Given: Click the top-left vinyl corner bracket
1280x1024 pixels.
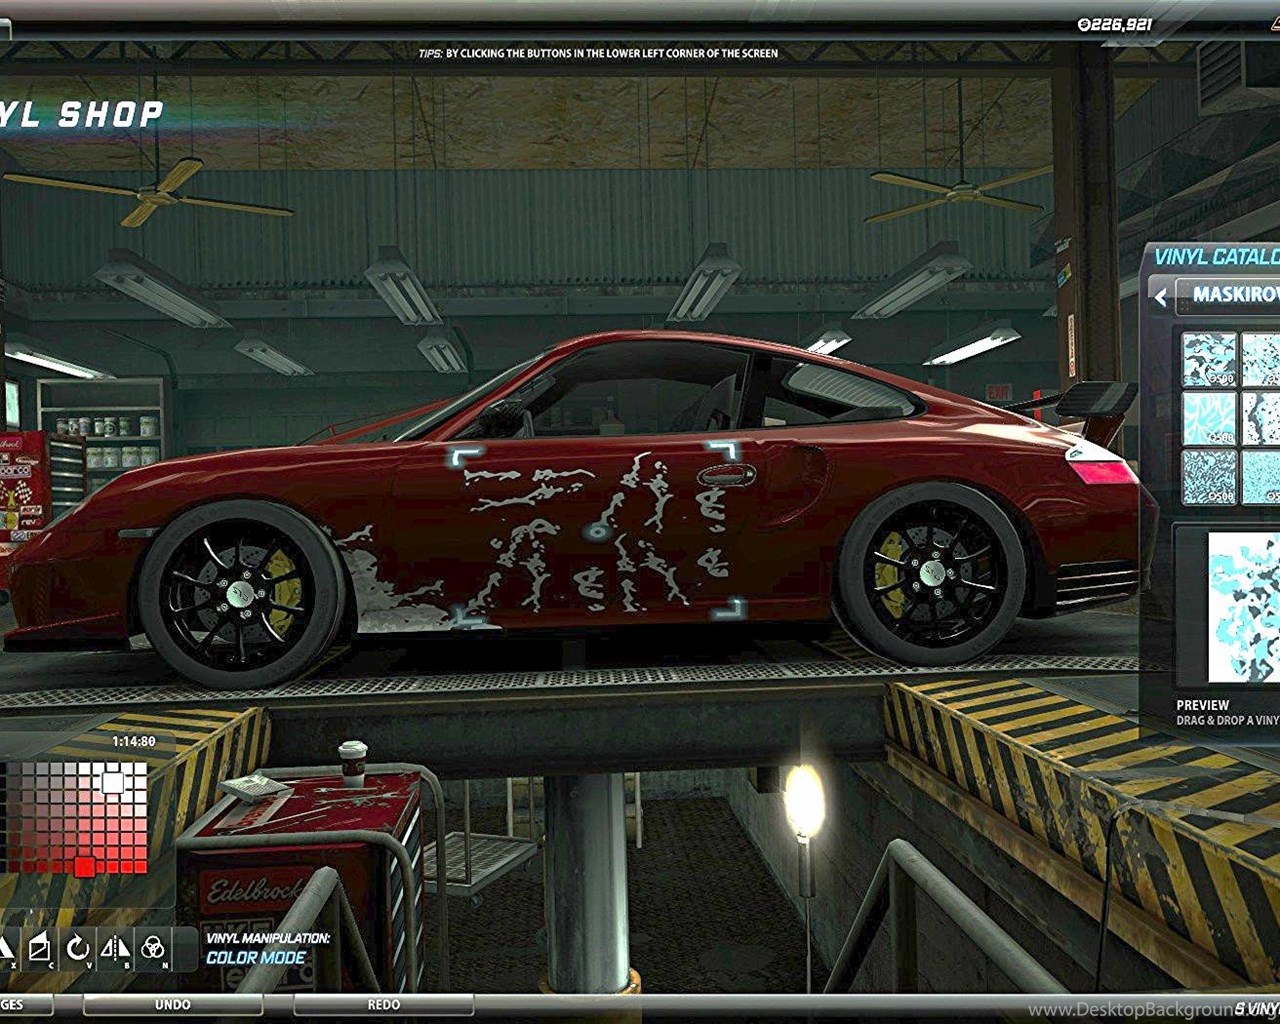Looking at the screenshot, I should tap(464, 457).
